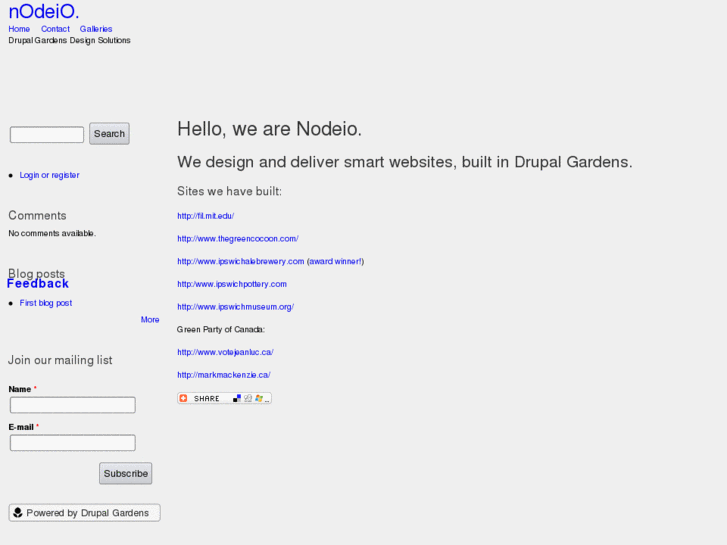Go to the Galleries menu item

point(96,29)
